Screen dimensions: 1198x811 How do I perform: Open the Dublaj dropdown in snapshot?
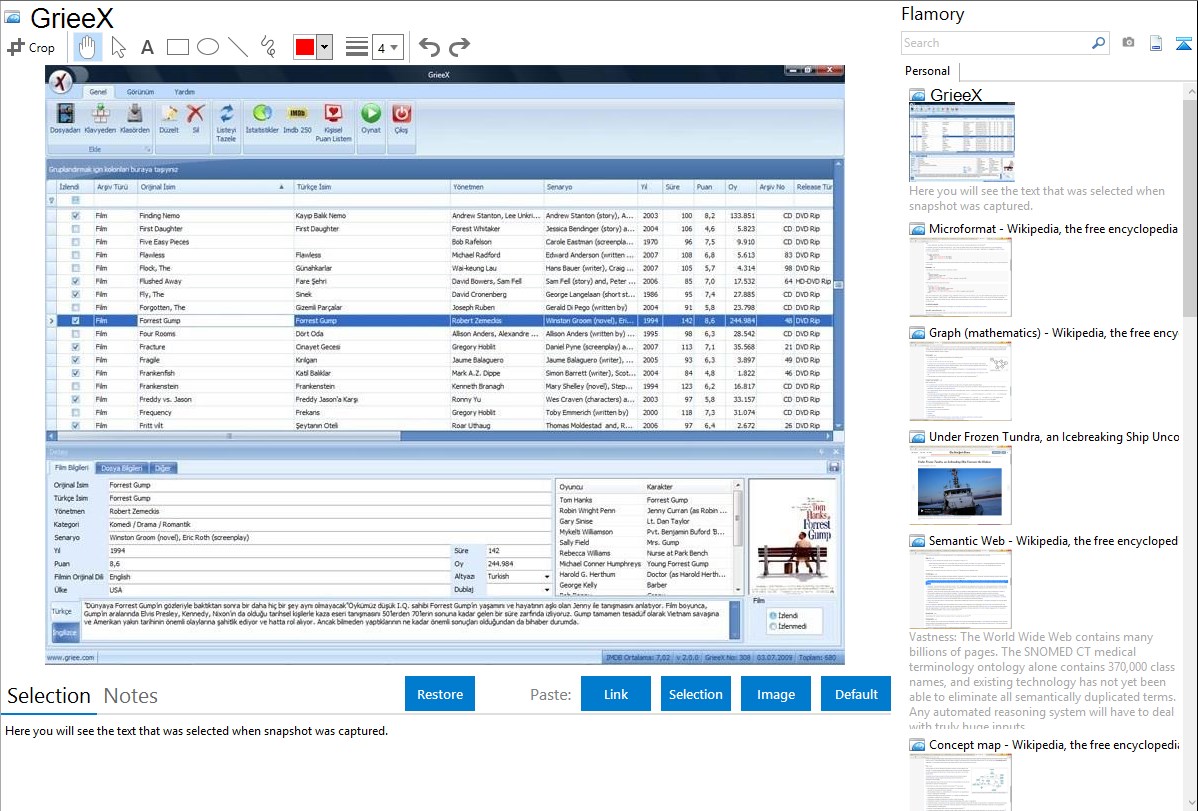pos(546,589)
